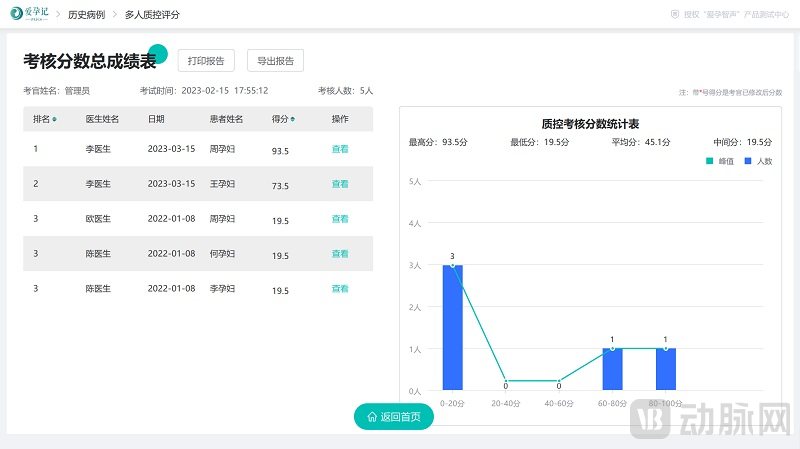Click the home icon in 返回首页 button
The height and width of the screenshot is (449, 800).
[x=372, y=417]
